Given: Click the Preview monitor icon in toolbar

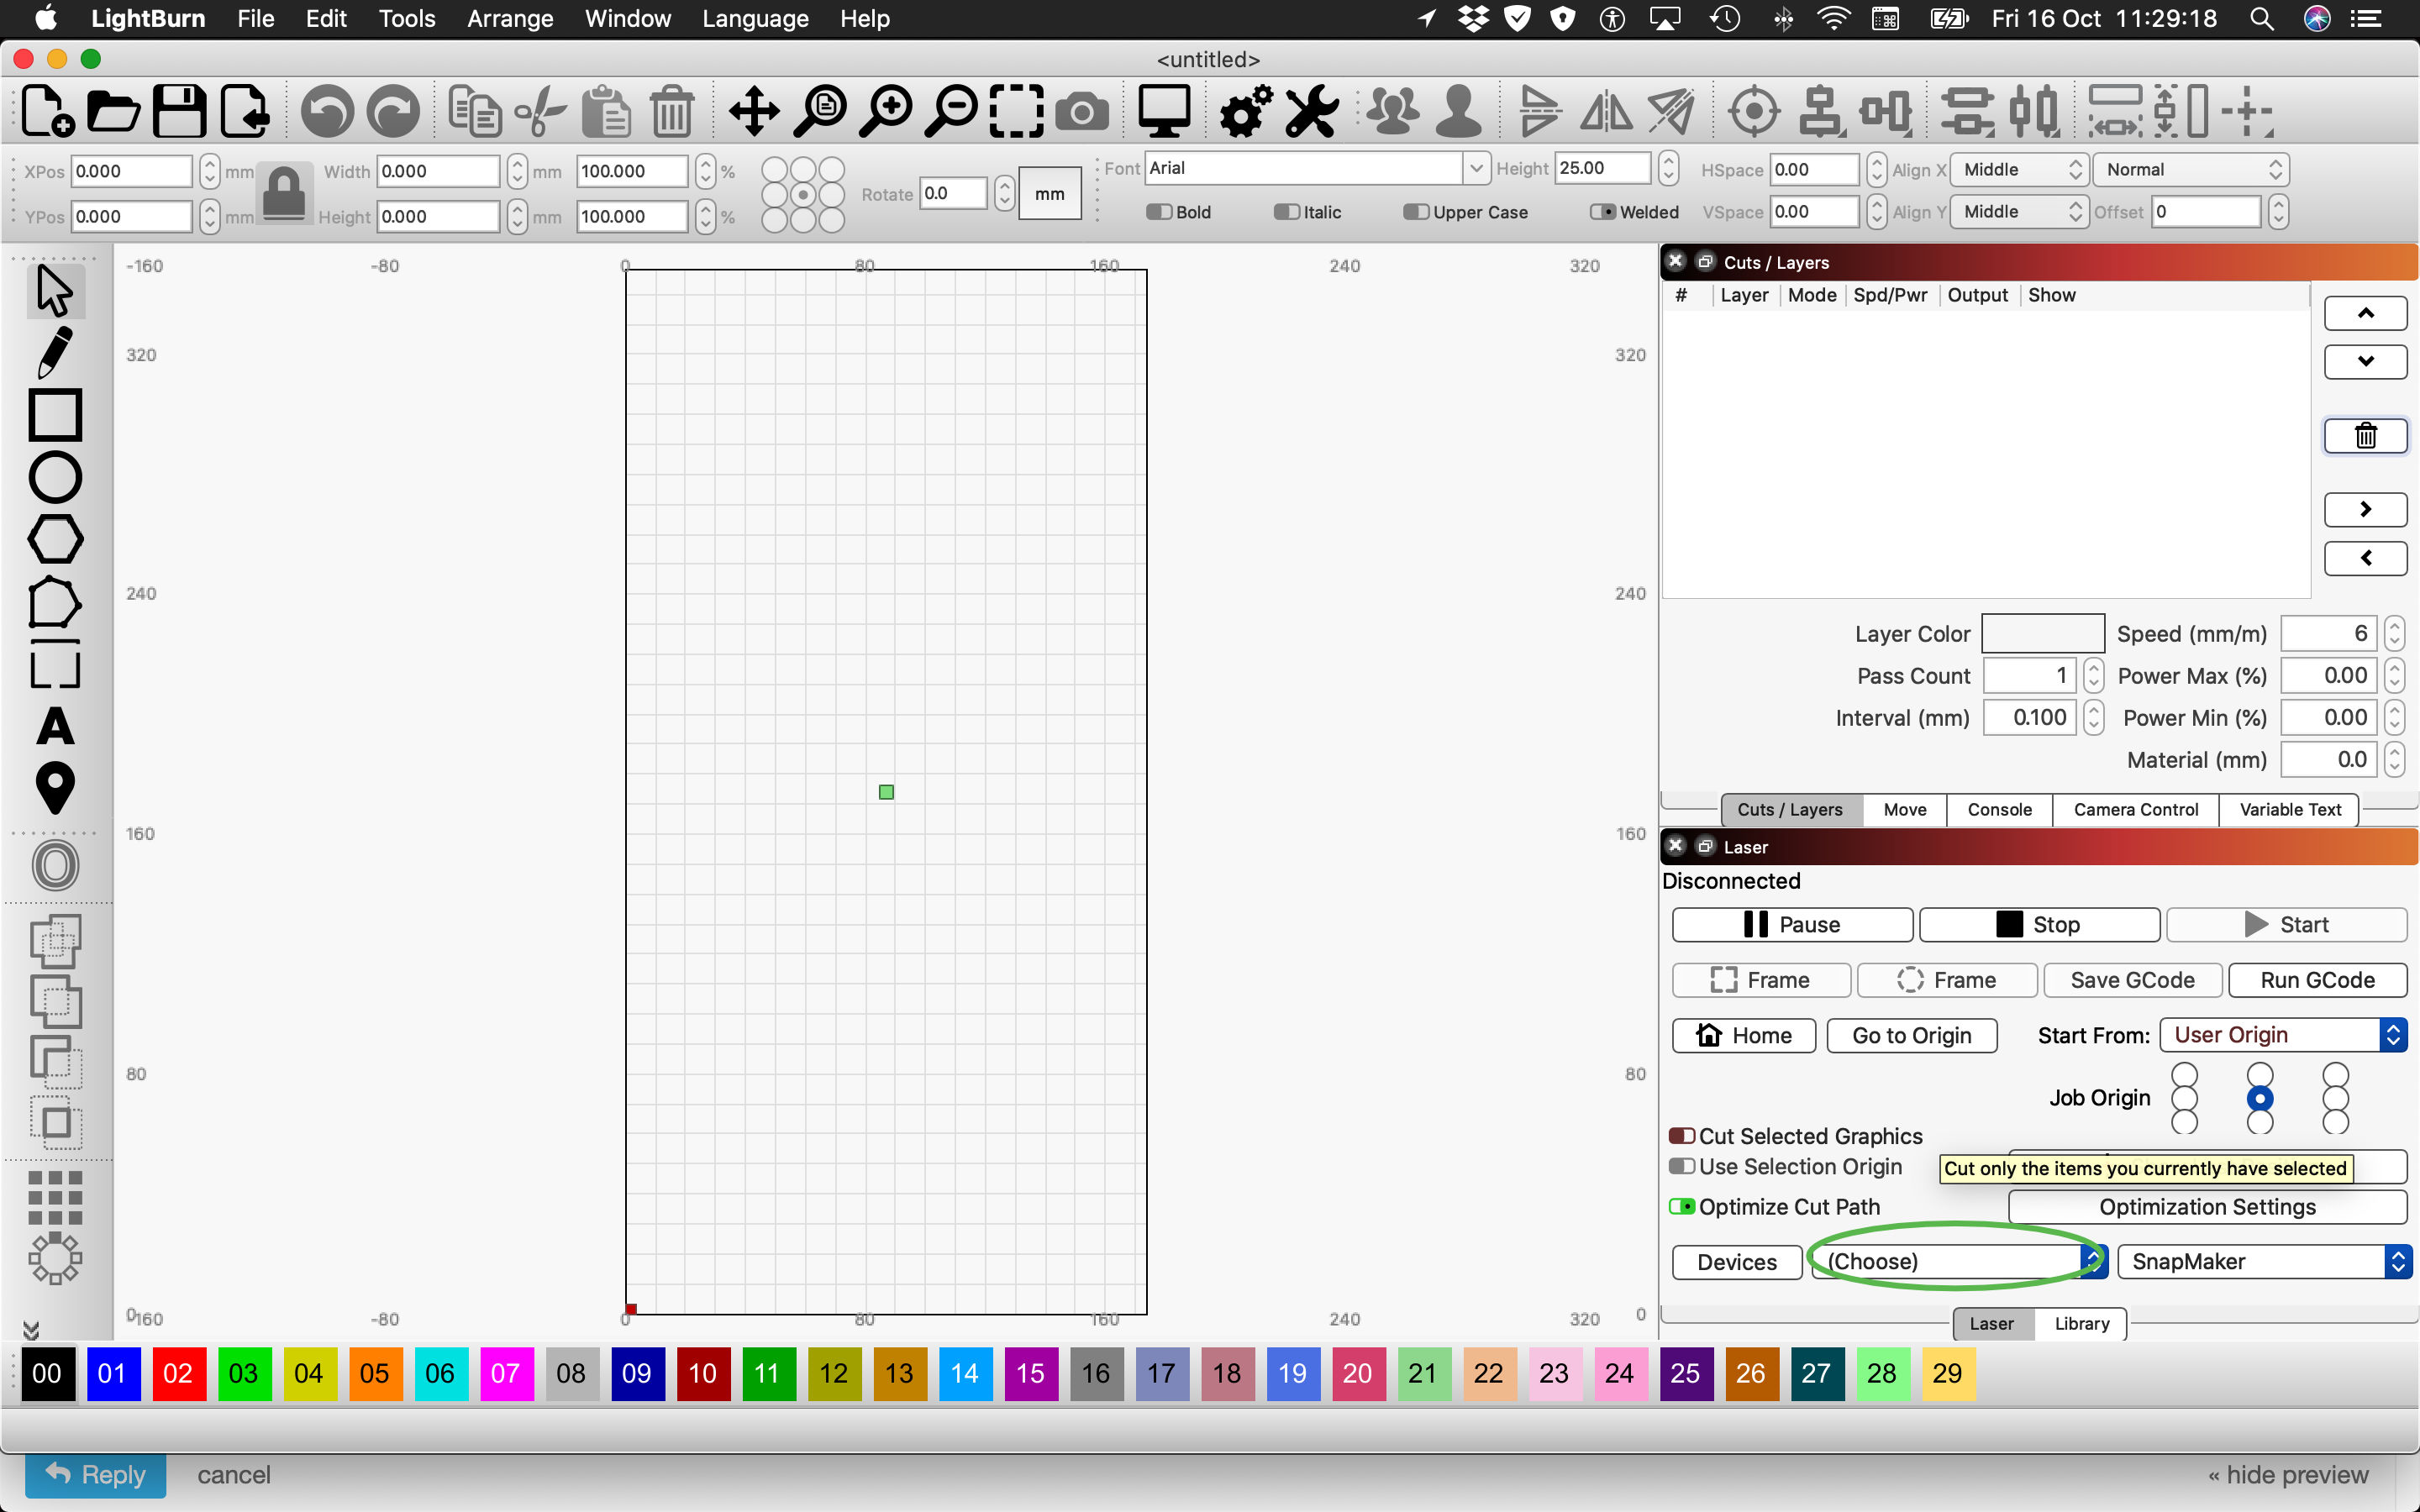Looking at the screenshot, I should pos(1164,110).
